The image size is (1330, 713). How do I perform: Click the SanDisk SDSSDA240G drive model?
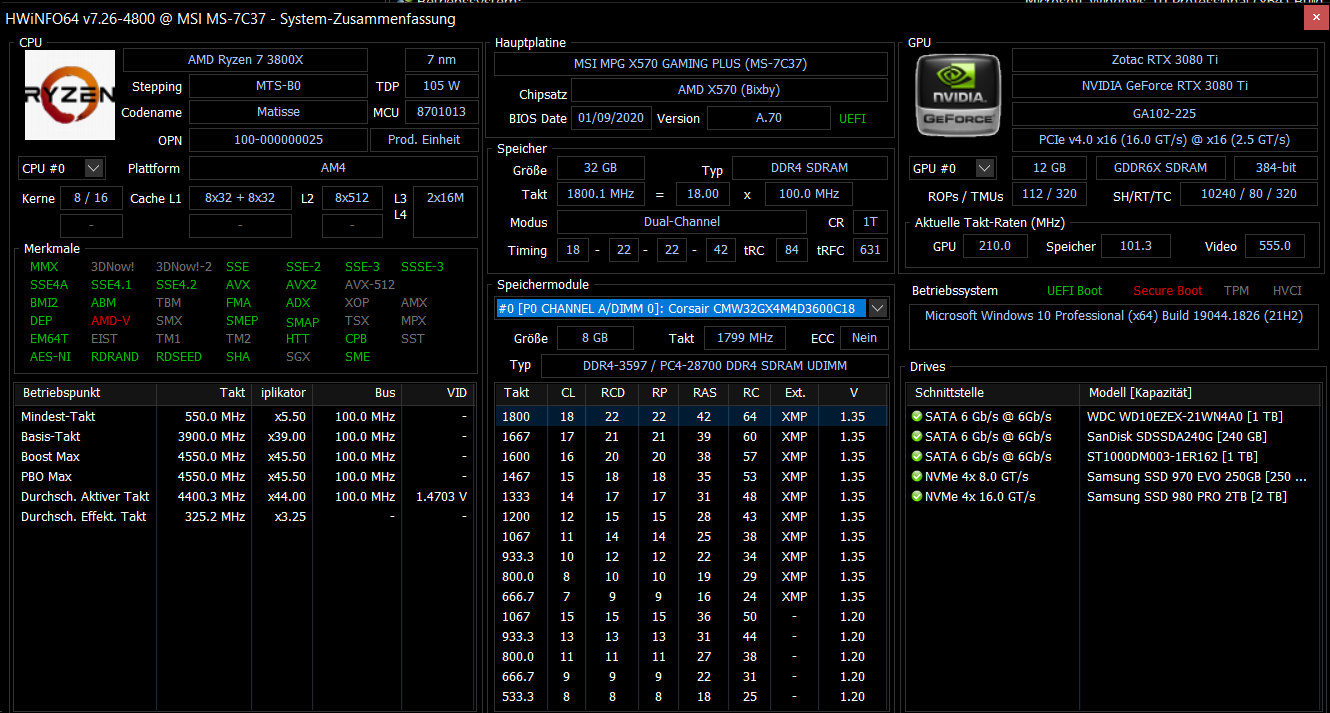point(1176,436)
